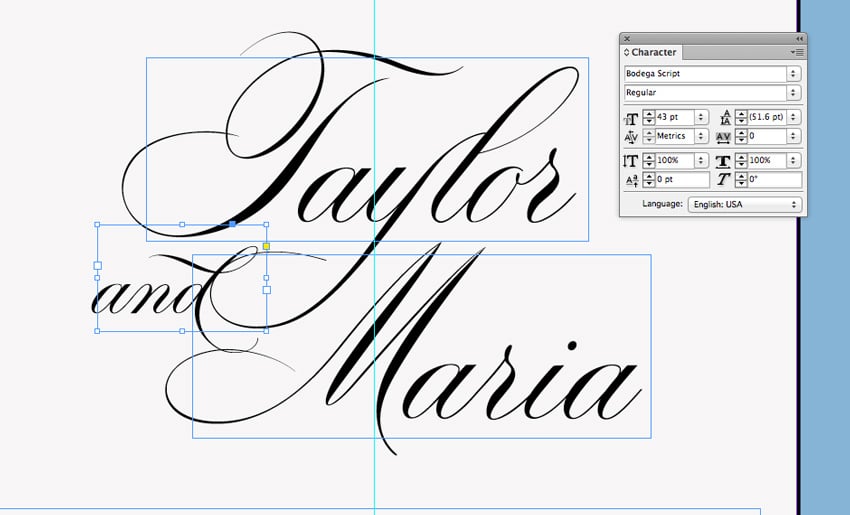Image resolution: width=850 pixels, height=515 pixels.
Task: Open the Metrics kerning dropdown
Action: click(701, 136)
